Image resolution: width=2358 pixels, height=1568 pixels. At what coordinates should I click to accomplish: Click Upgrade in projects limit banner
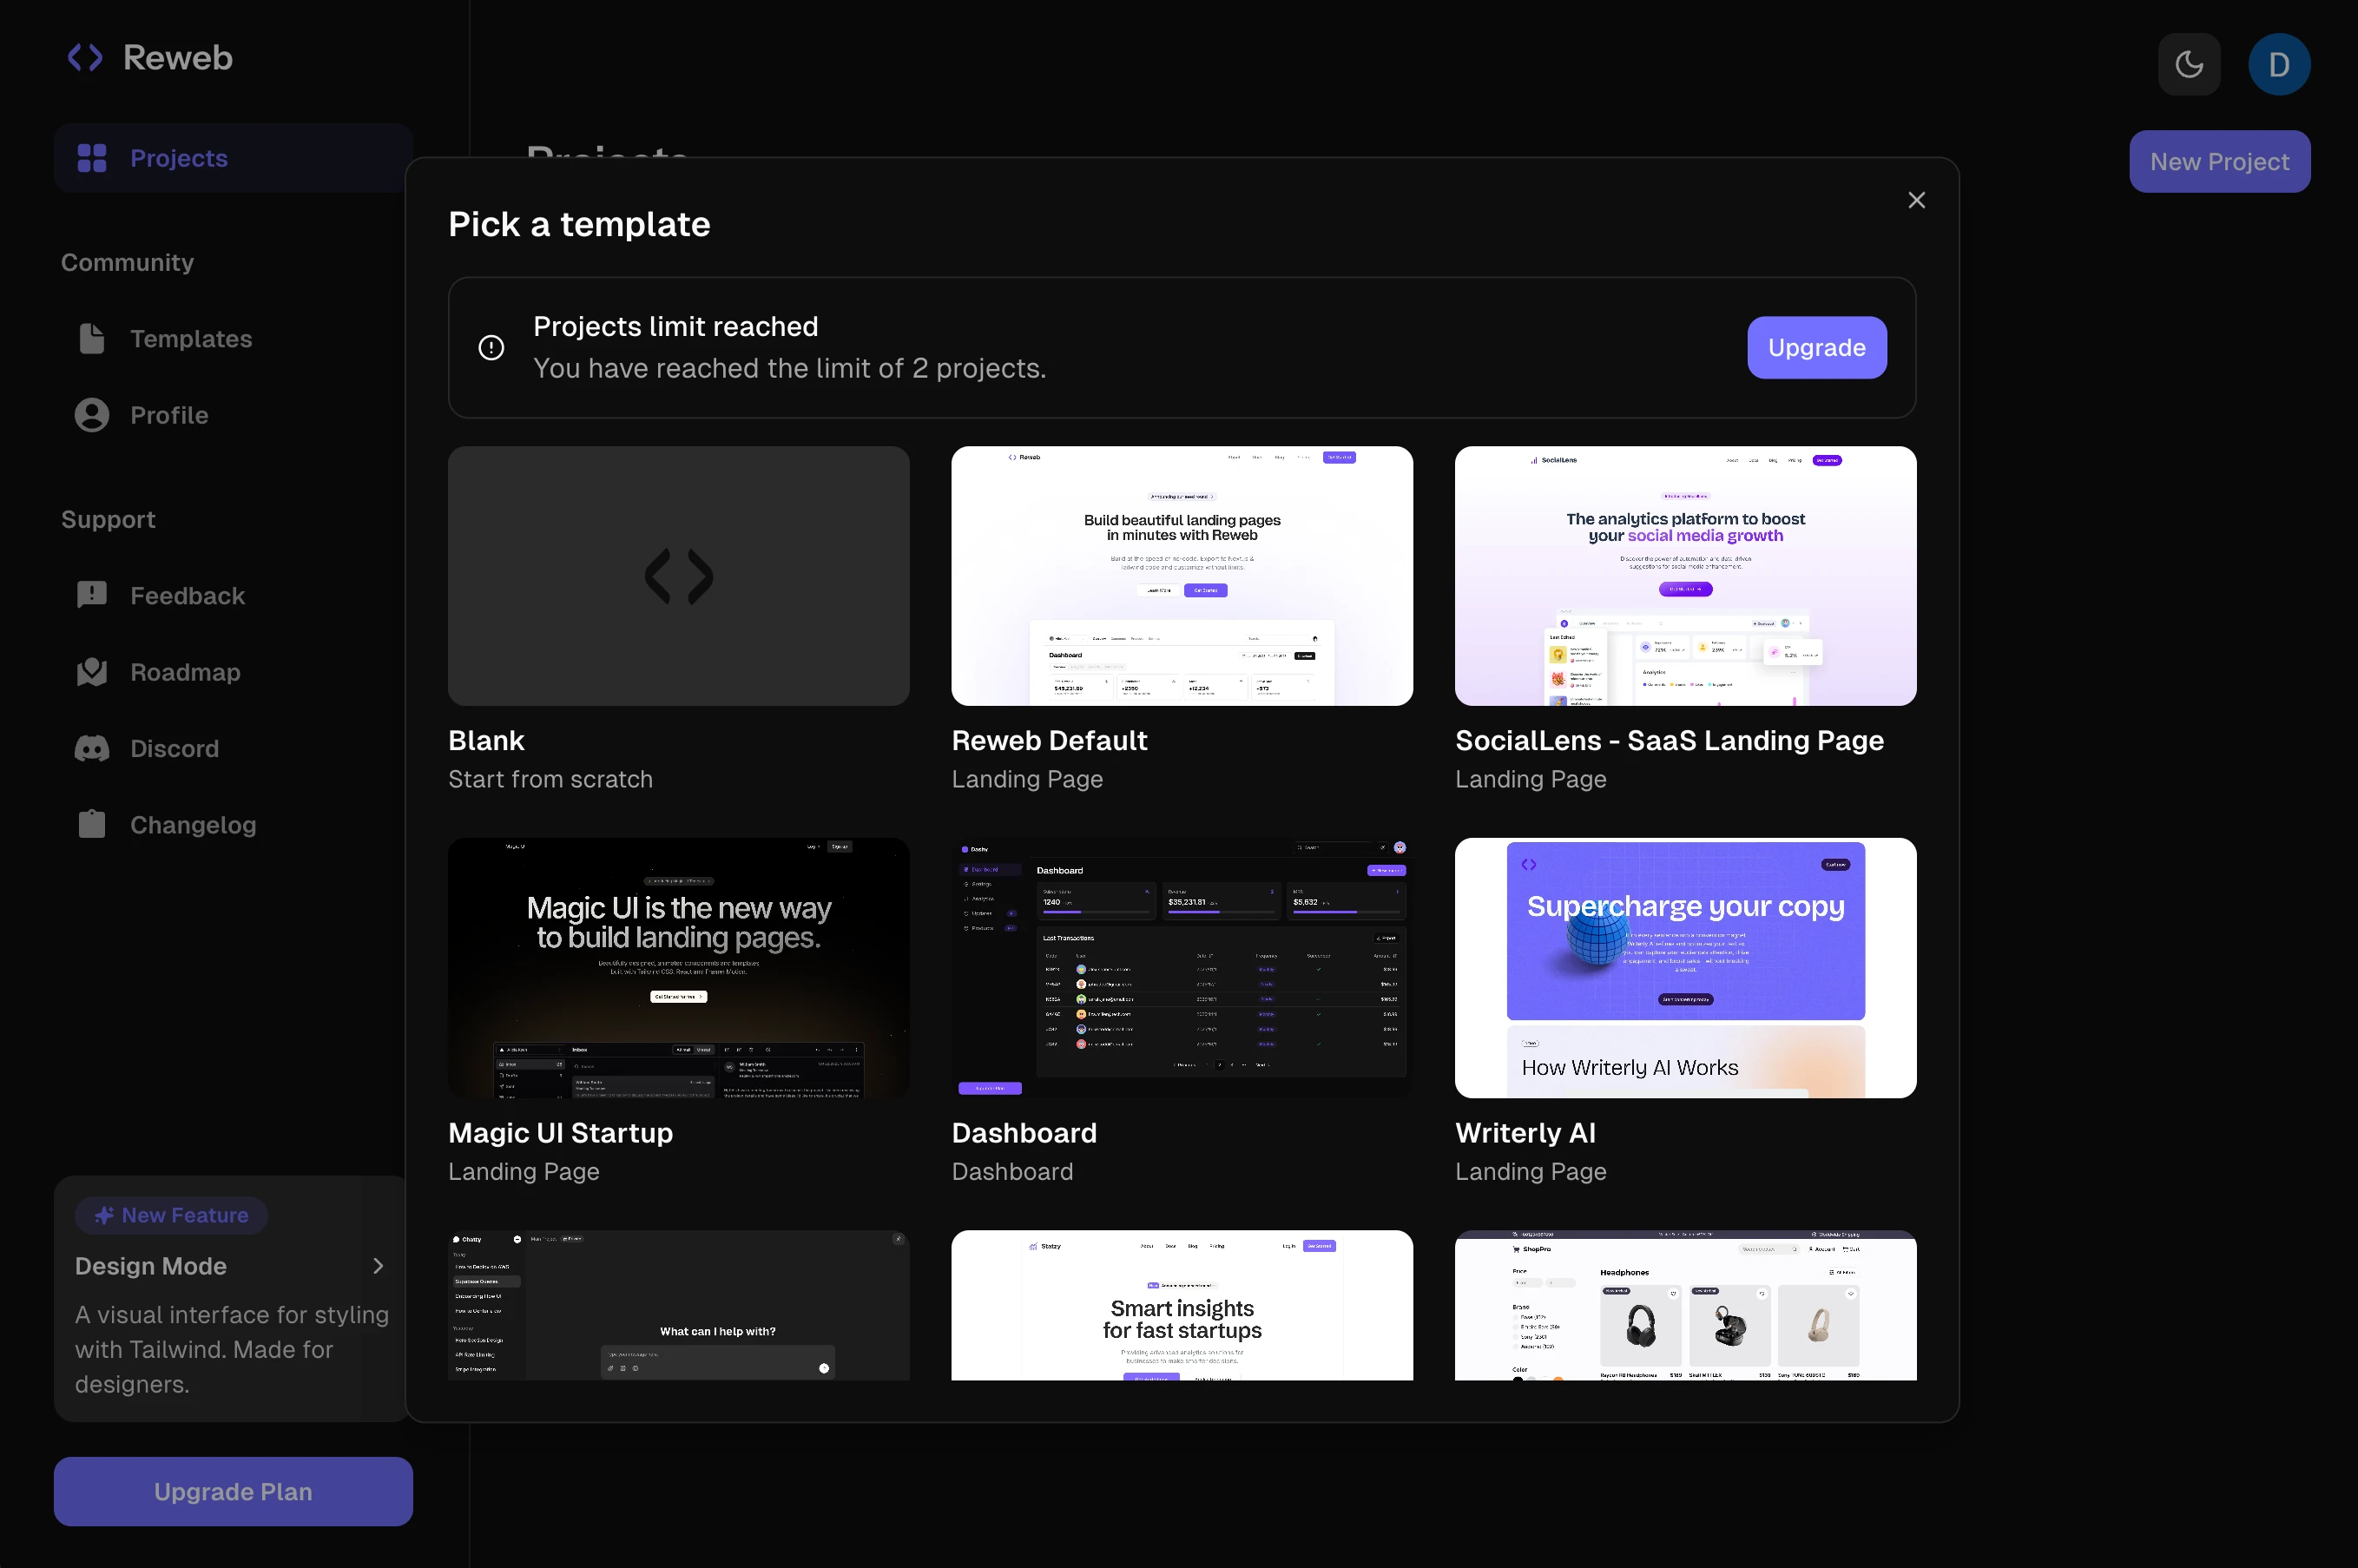[1816, 348]
